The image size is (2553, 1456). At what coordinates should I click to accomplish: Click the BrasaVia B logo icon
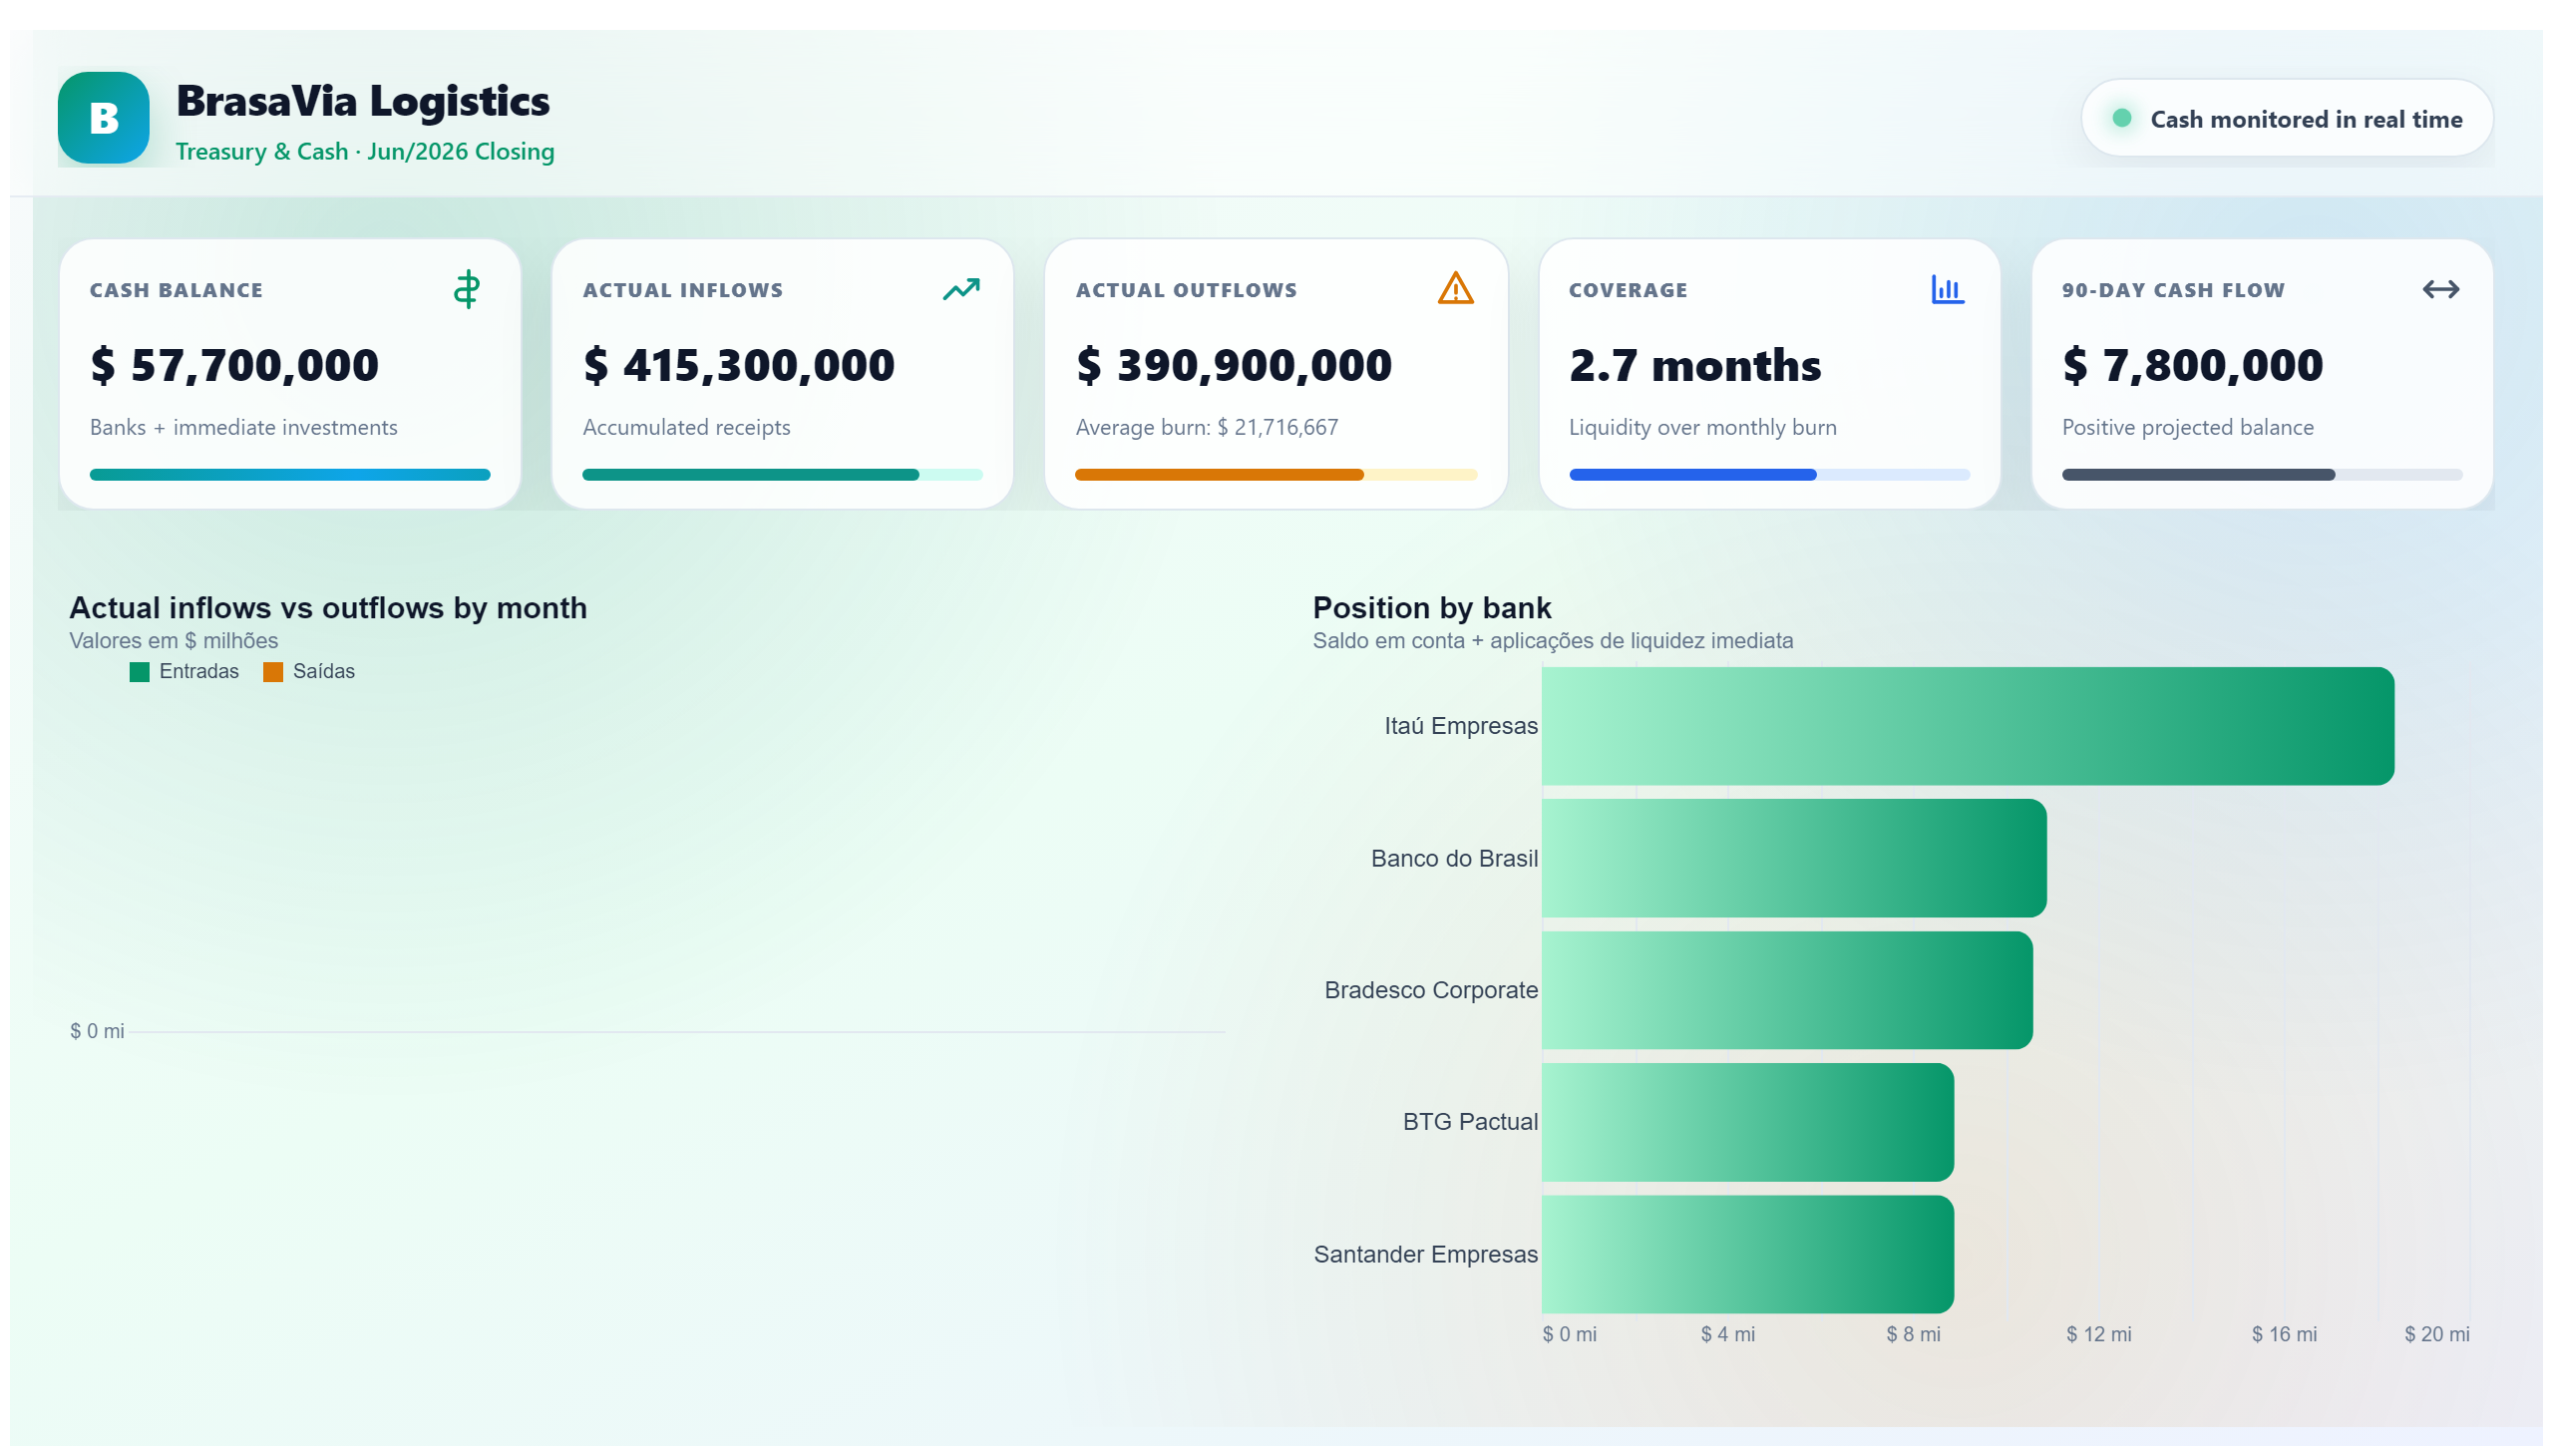[104, 118]
